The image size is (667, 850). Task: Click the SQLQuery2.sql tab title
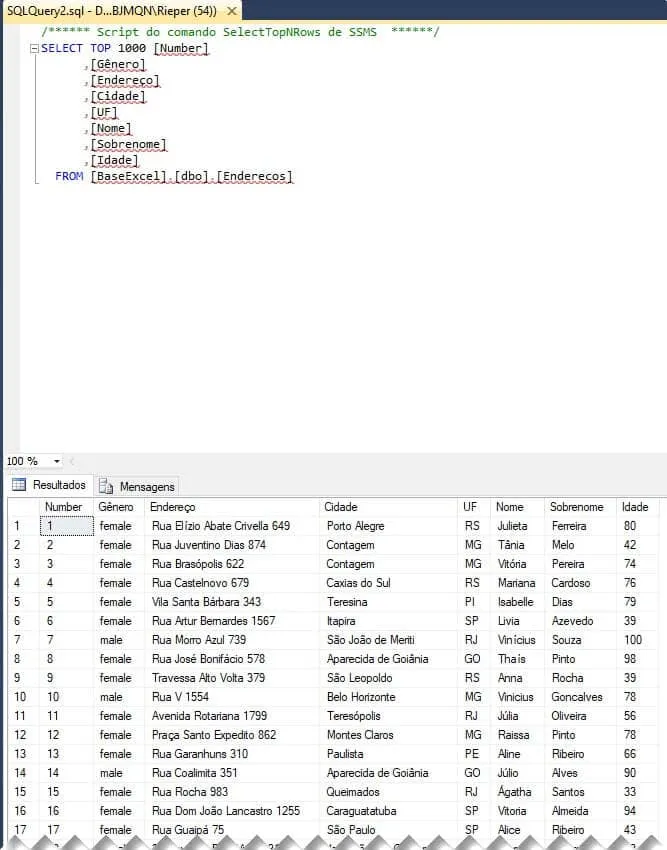pyautogui.click(x=112, y=11)
